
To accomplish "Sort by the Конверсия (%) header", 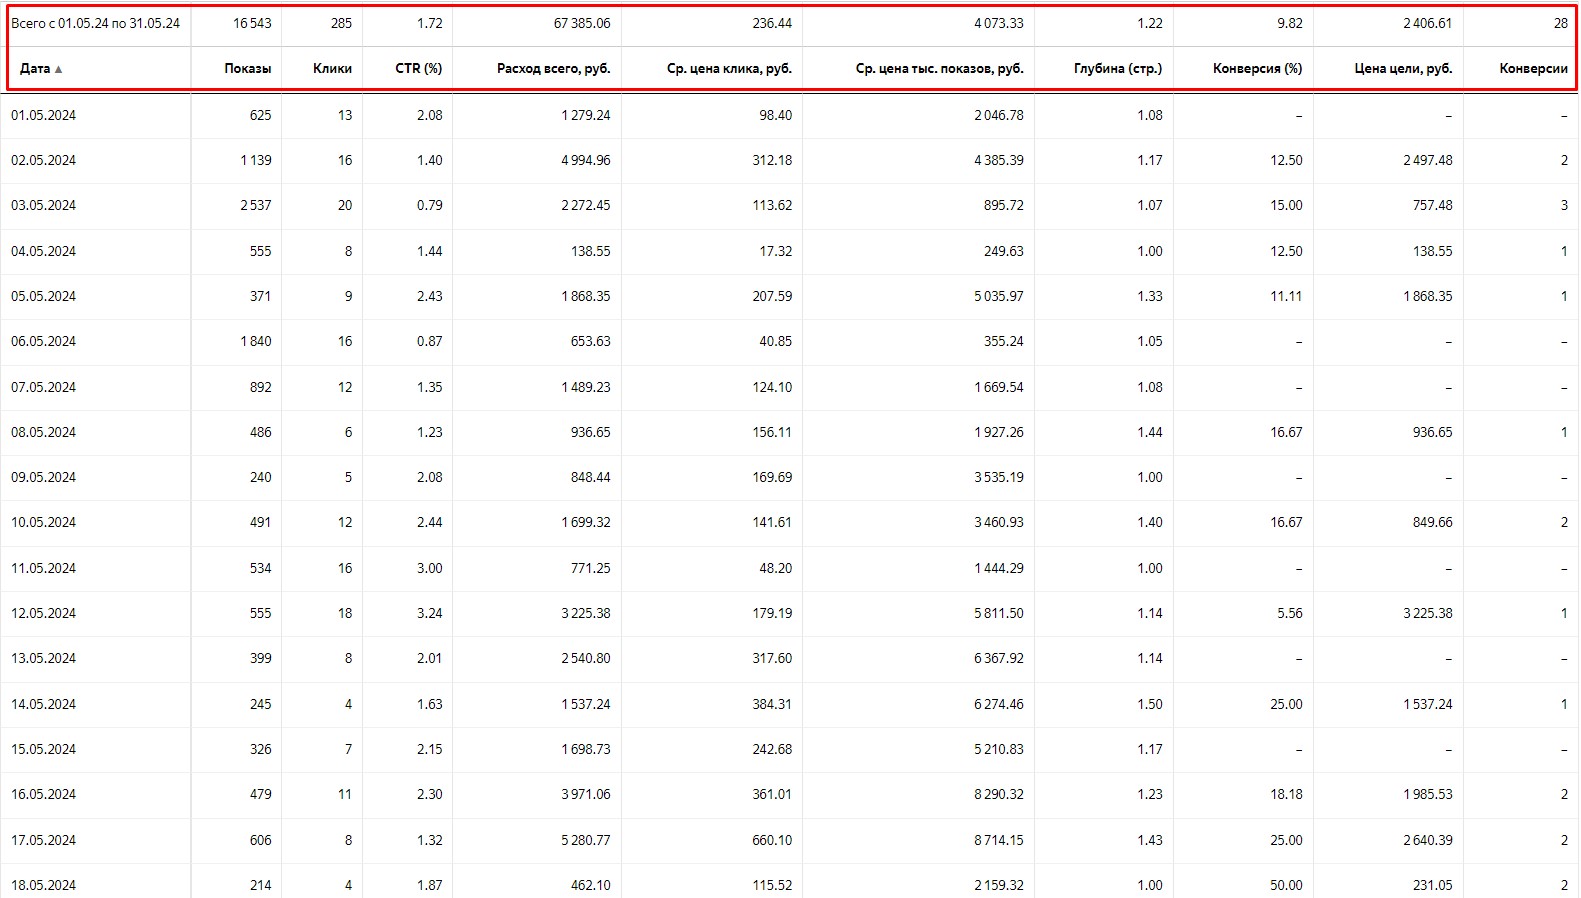I will coord(1257,69).
